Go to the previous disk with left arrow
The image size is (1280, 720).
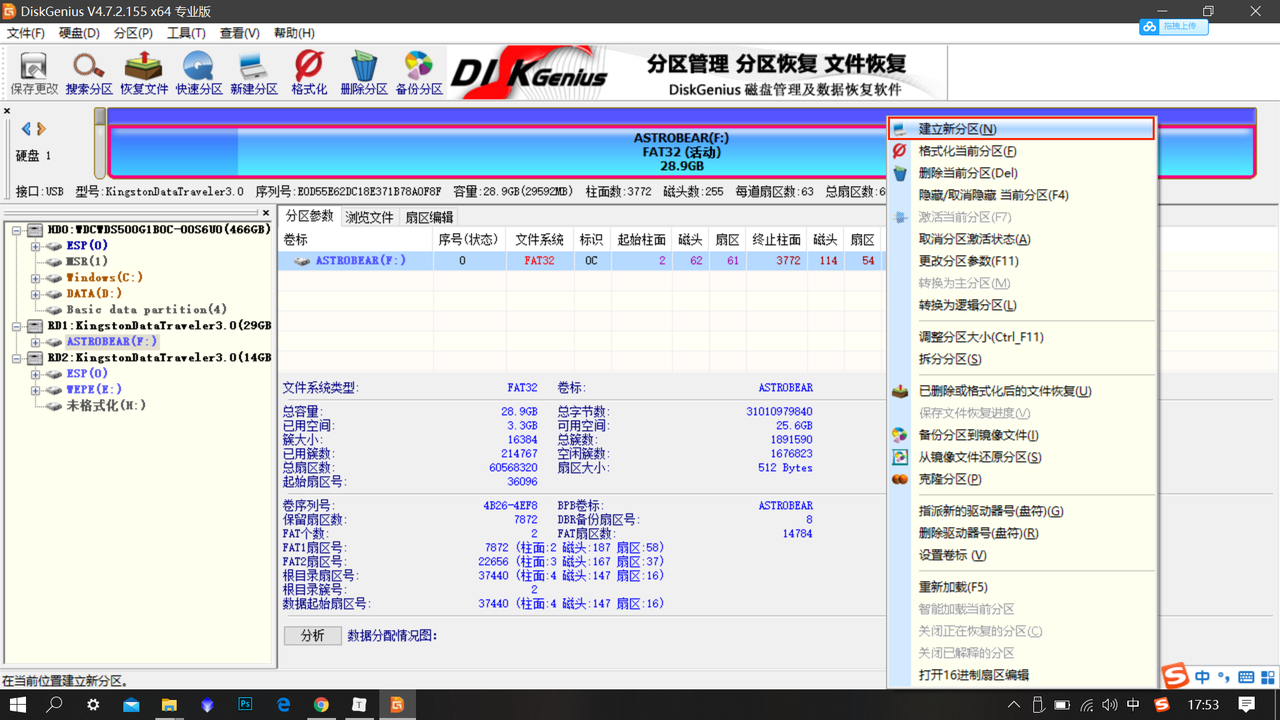pyautogui.click(x=27, y=129)
